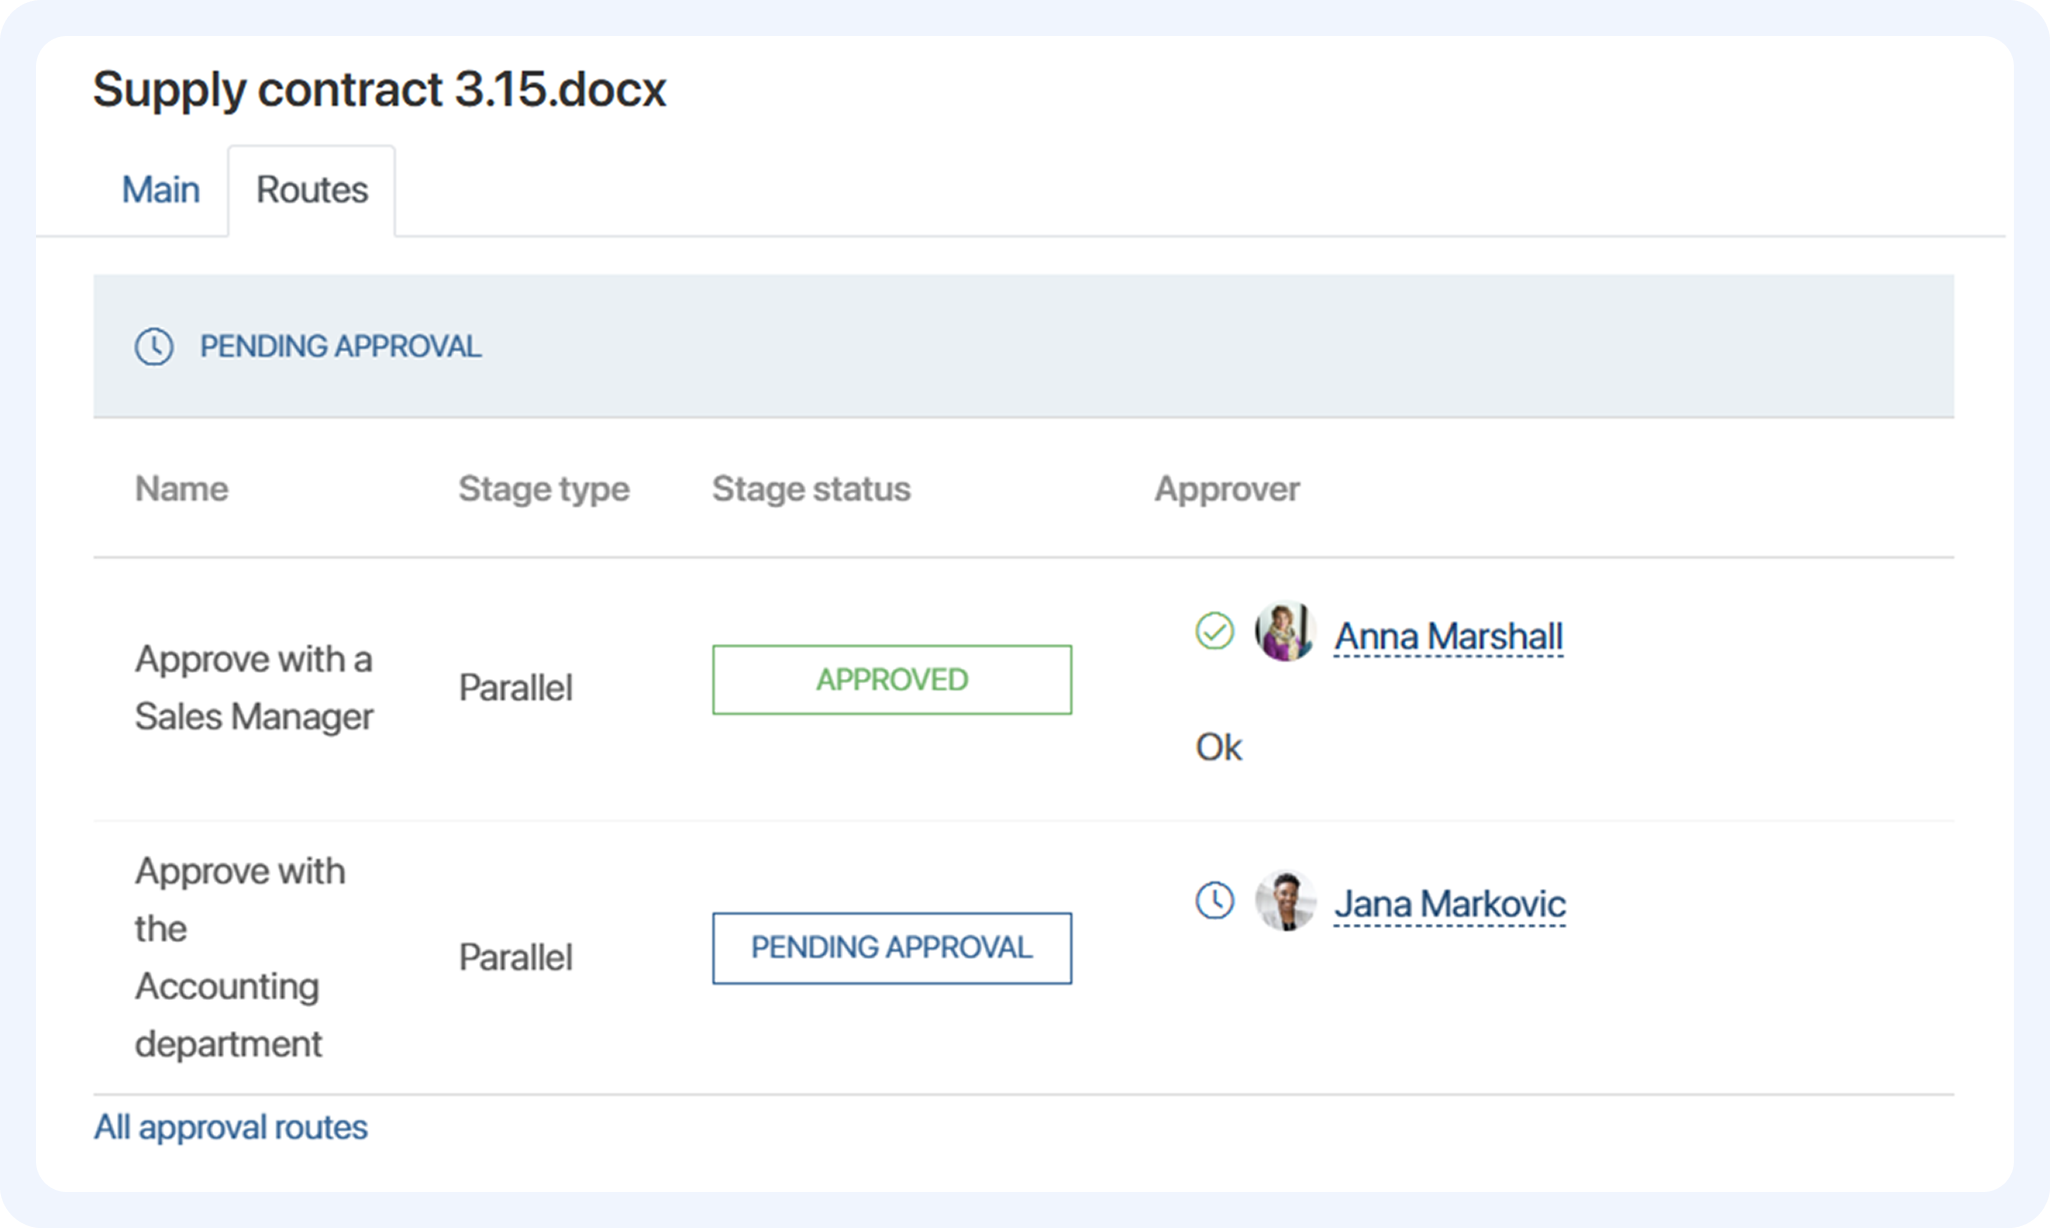The image size is (2050, 1228).
Task: Click the Approver column header
Action: (1226, 489)
